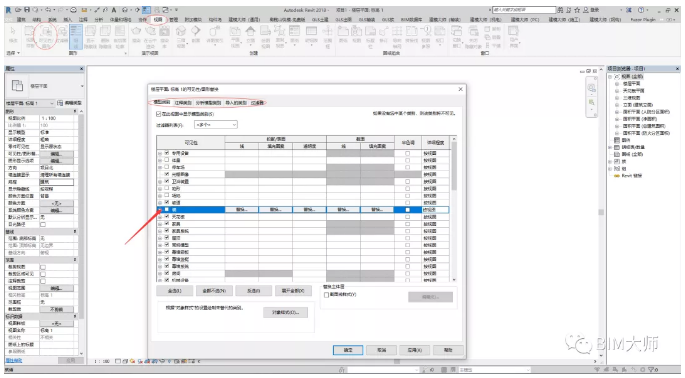Expand the highlighted category row tree node

(x=160, y=210)
